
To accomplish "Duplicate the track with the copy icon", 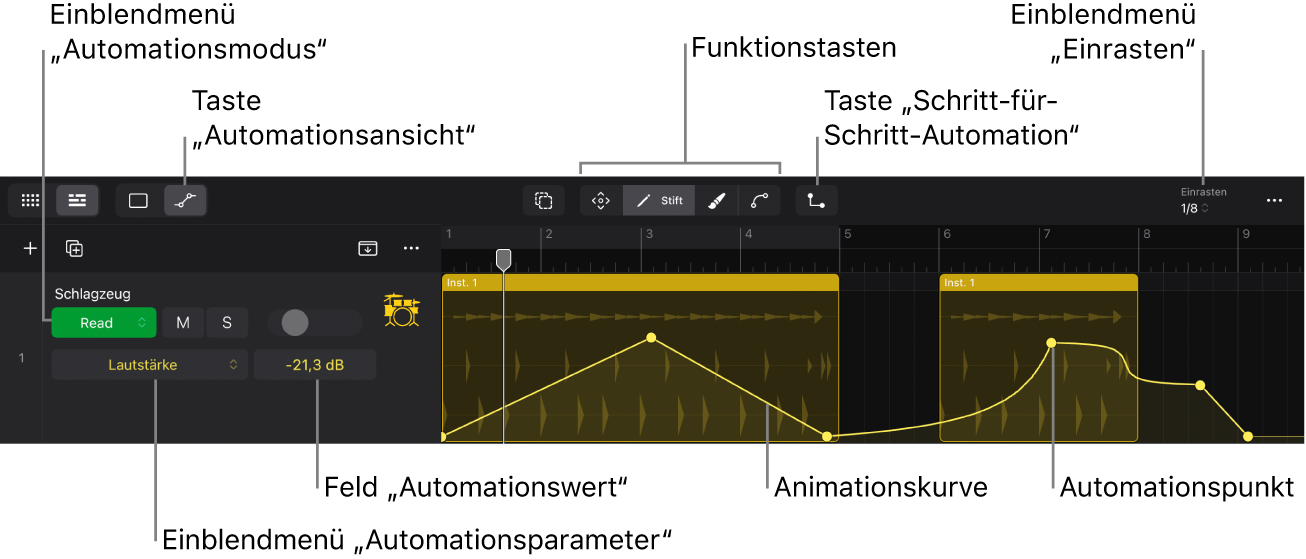I will pos(74,248).
